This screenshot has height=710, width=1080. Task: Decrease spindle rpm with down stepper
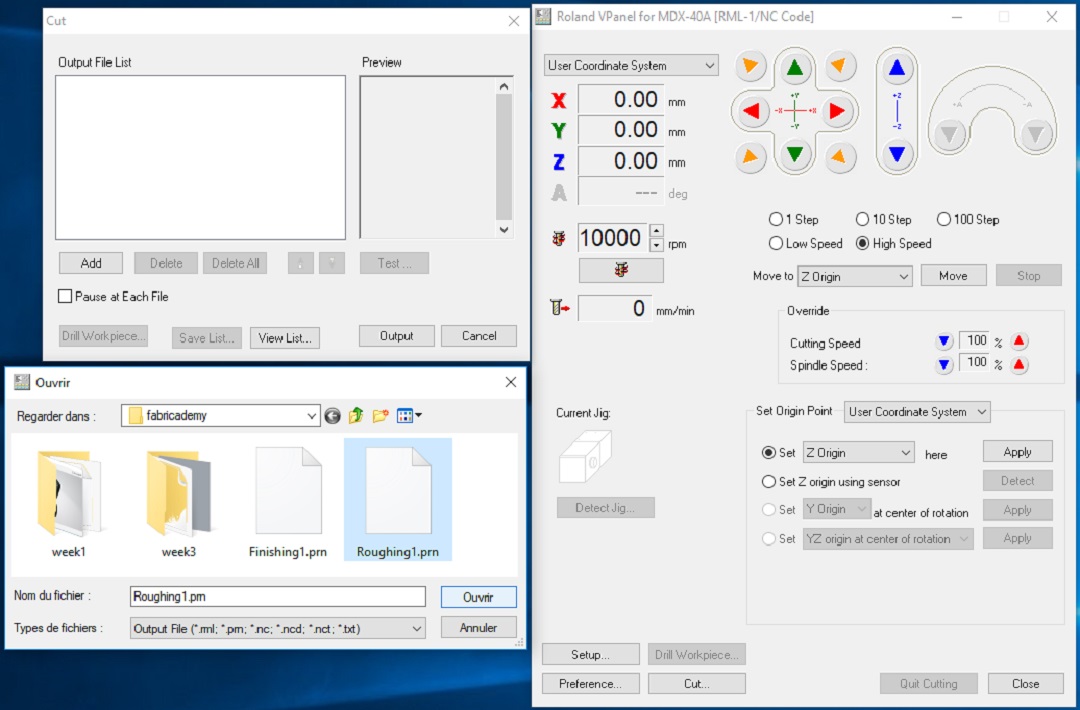(656, 244)
